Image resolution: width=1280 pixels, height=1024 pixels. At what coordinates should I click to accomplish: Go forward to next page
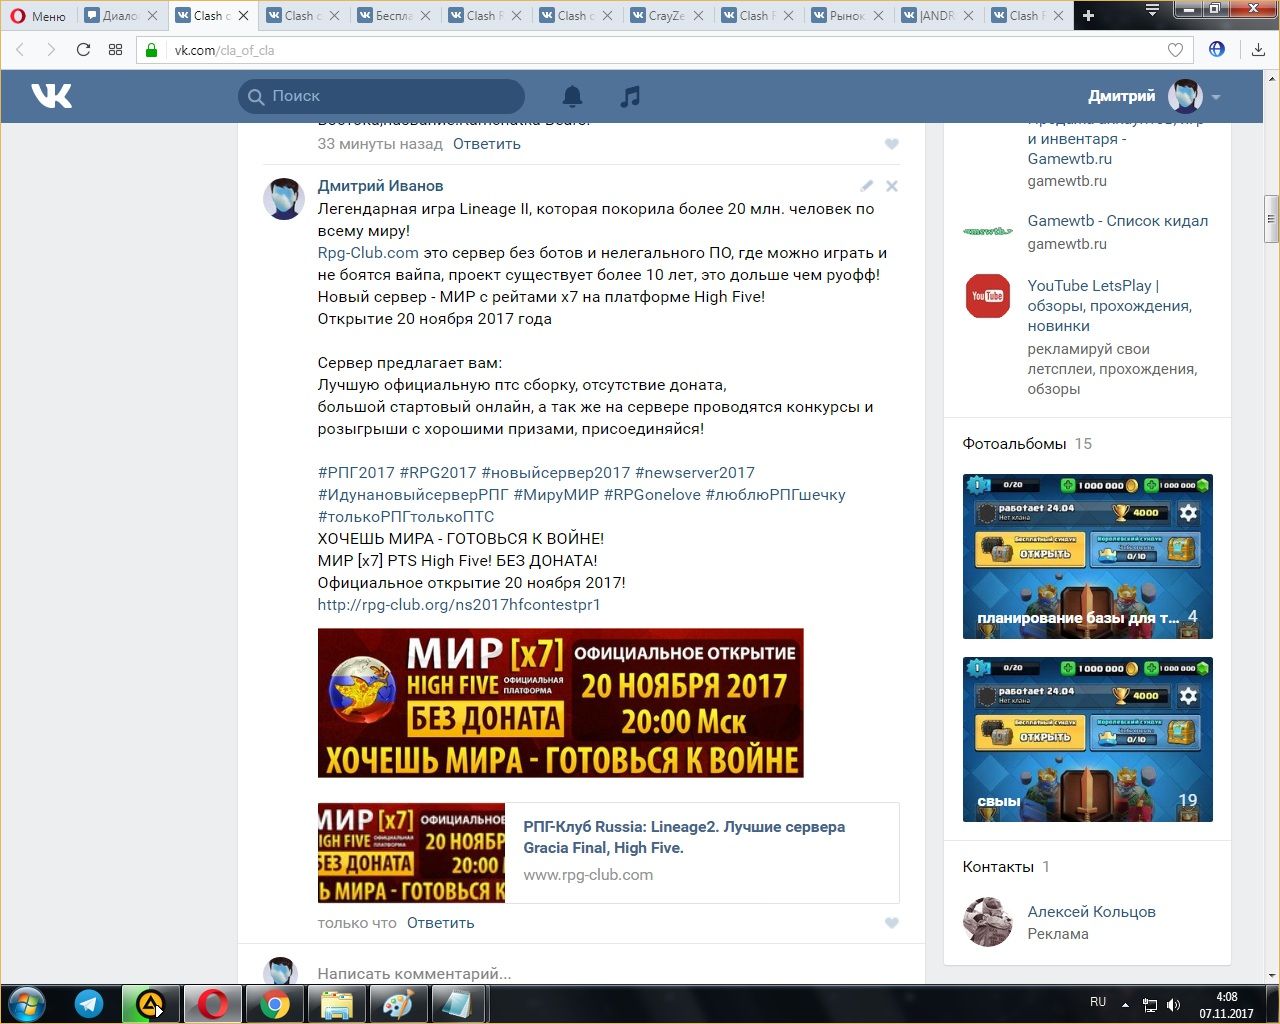[x=51, y=50]
